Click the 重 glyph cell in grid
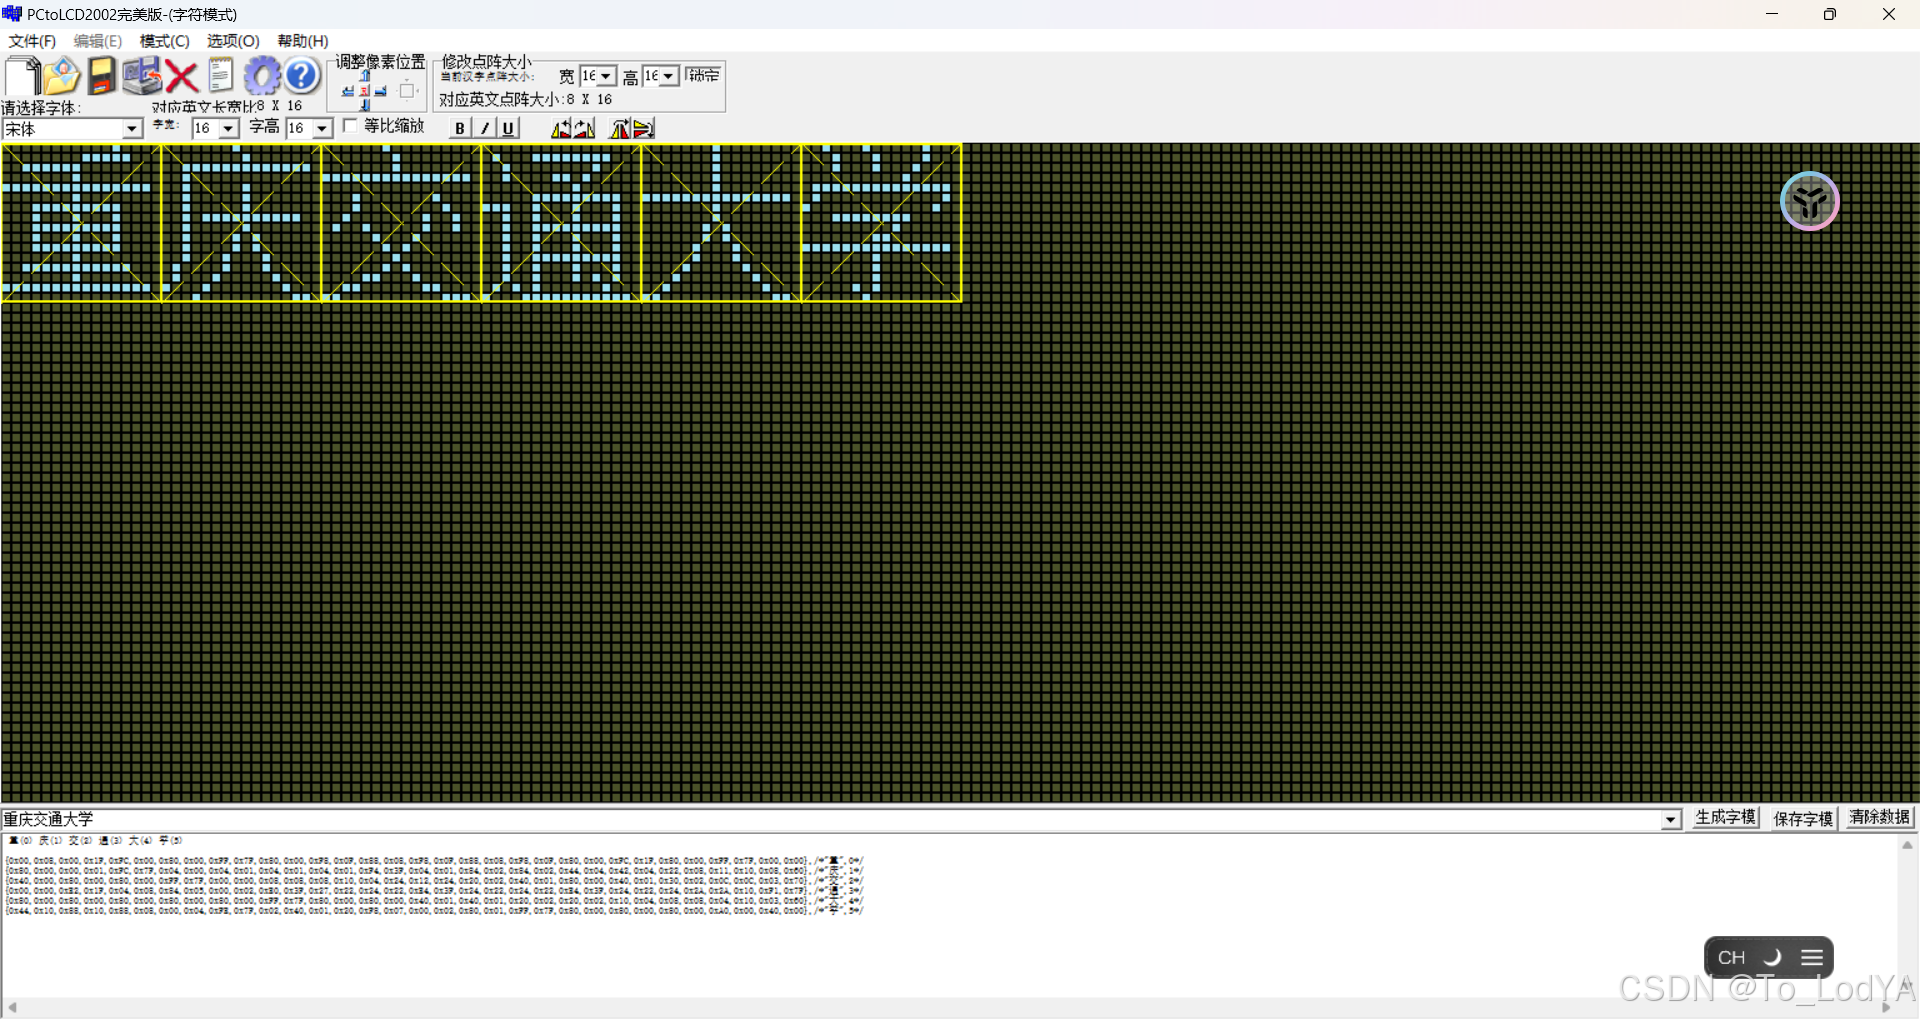 (81, 222)
